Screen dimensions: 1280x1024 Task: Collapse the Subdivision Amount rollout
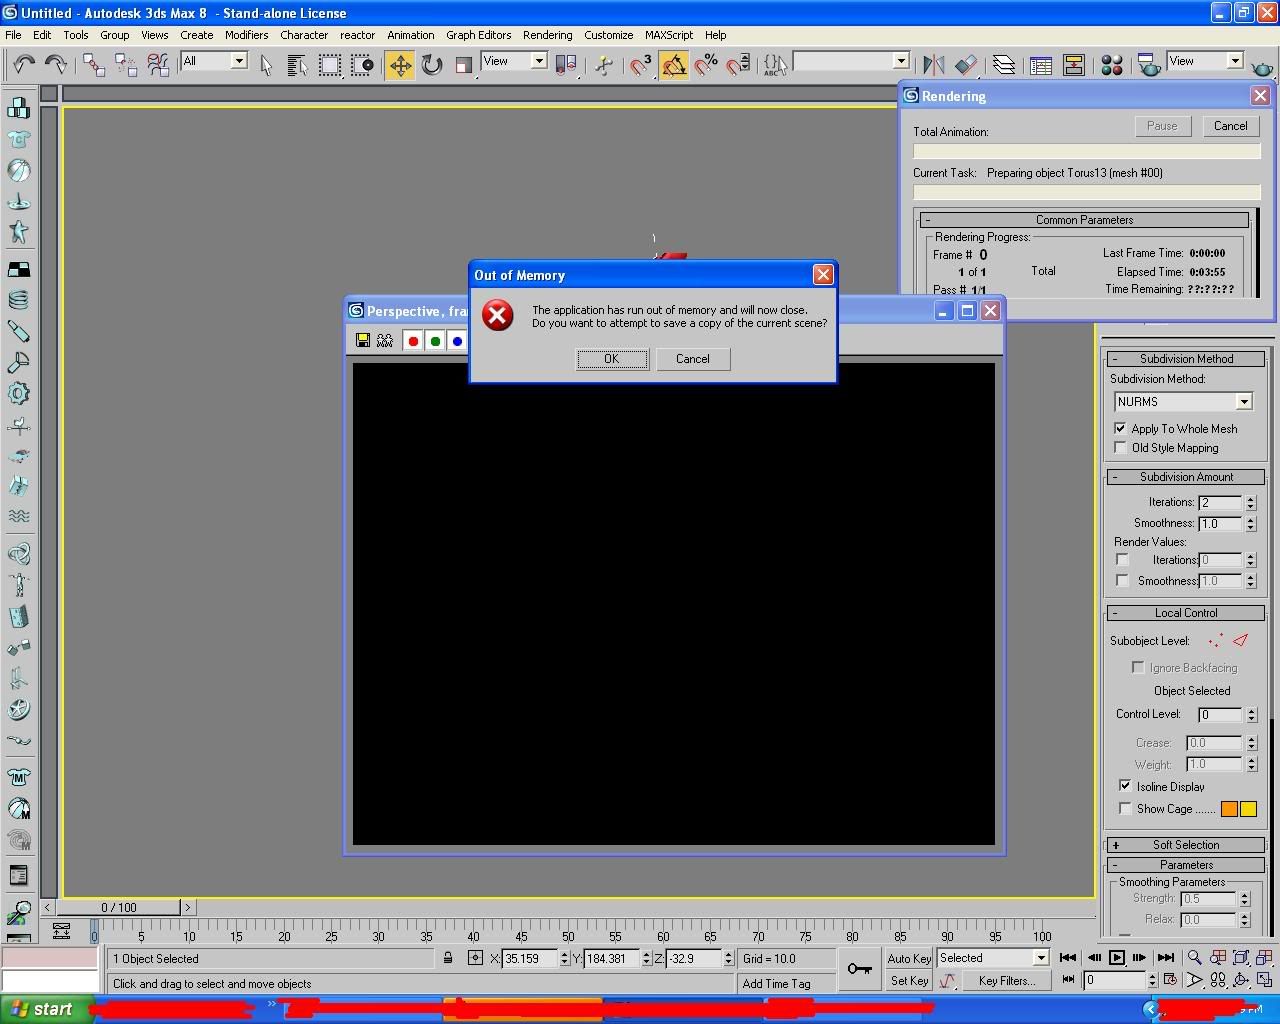click(1186, 477)
